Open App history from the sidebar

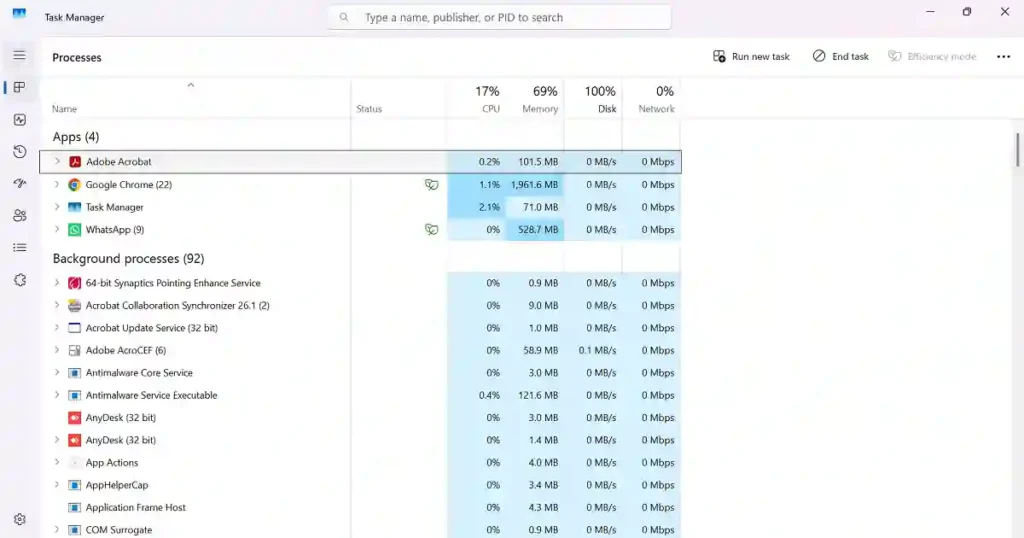(20, 151)
